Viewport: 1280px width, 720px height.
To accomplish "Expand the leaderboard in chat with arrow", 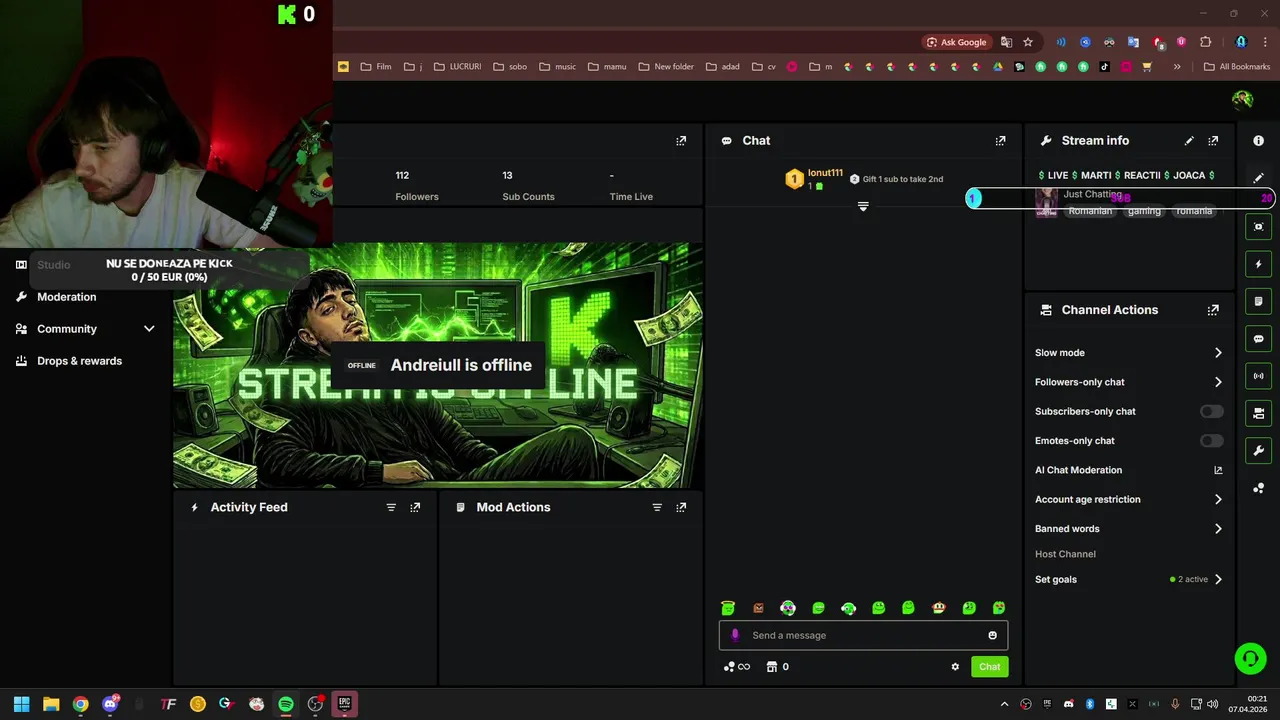I will [863, 207].
